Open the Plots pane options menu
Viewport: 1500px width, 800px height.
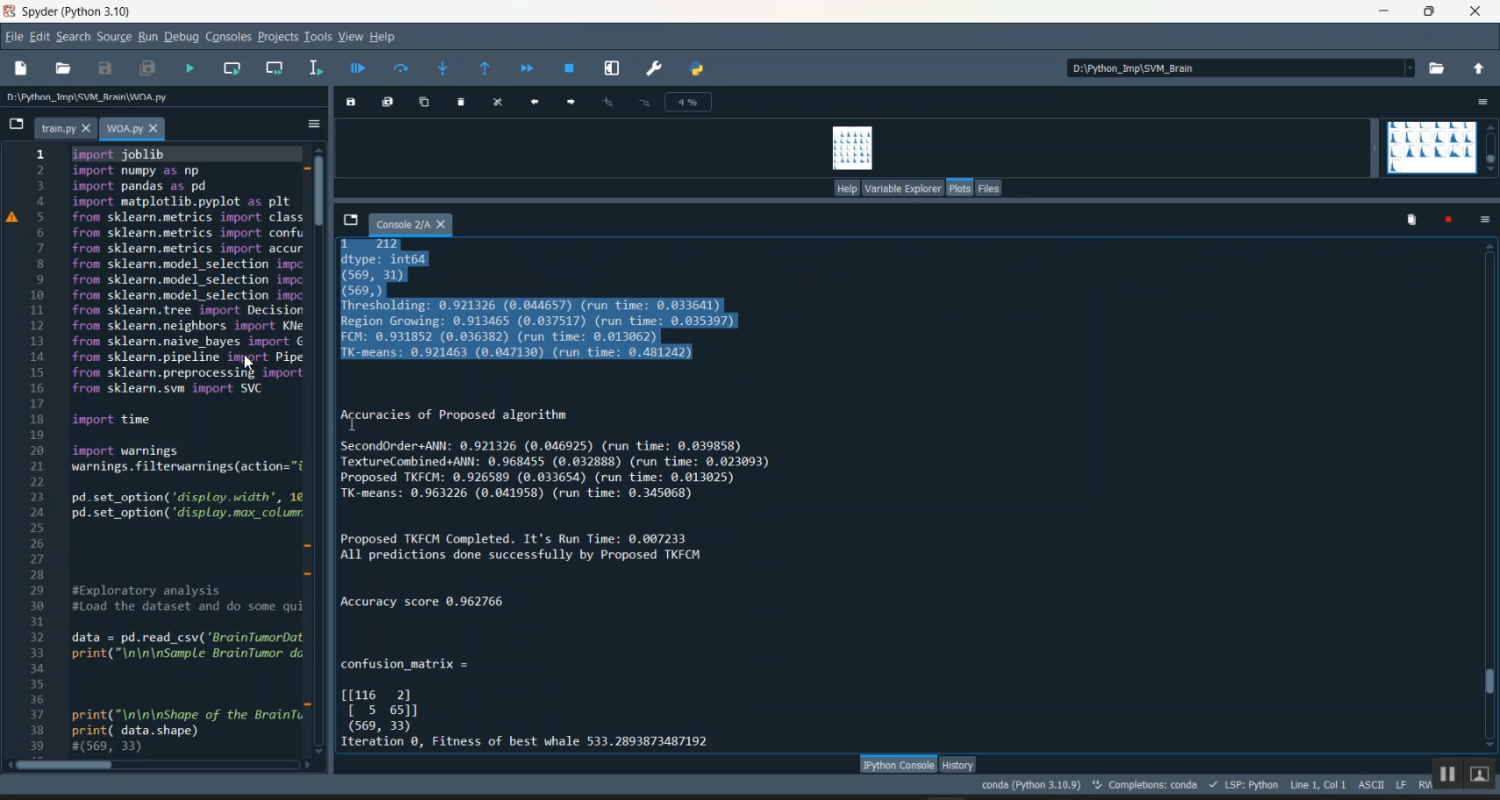pos(1483,102)
